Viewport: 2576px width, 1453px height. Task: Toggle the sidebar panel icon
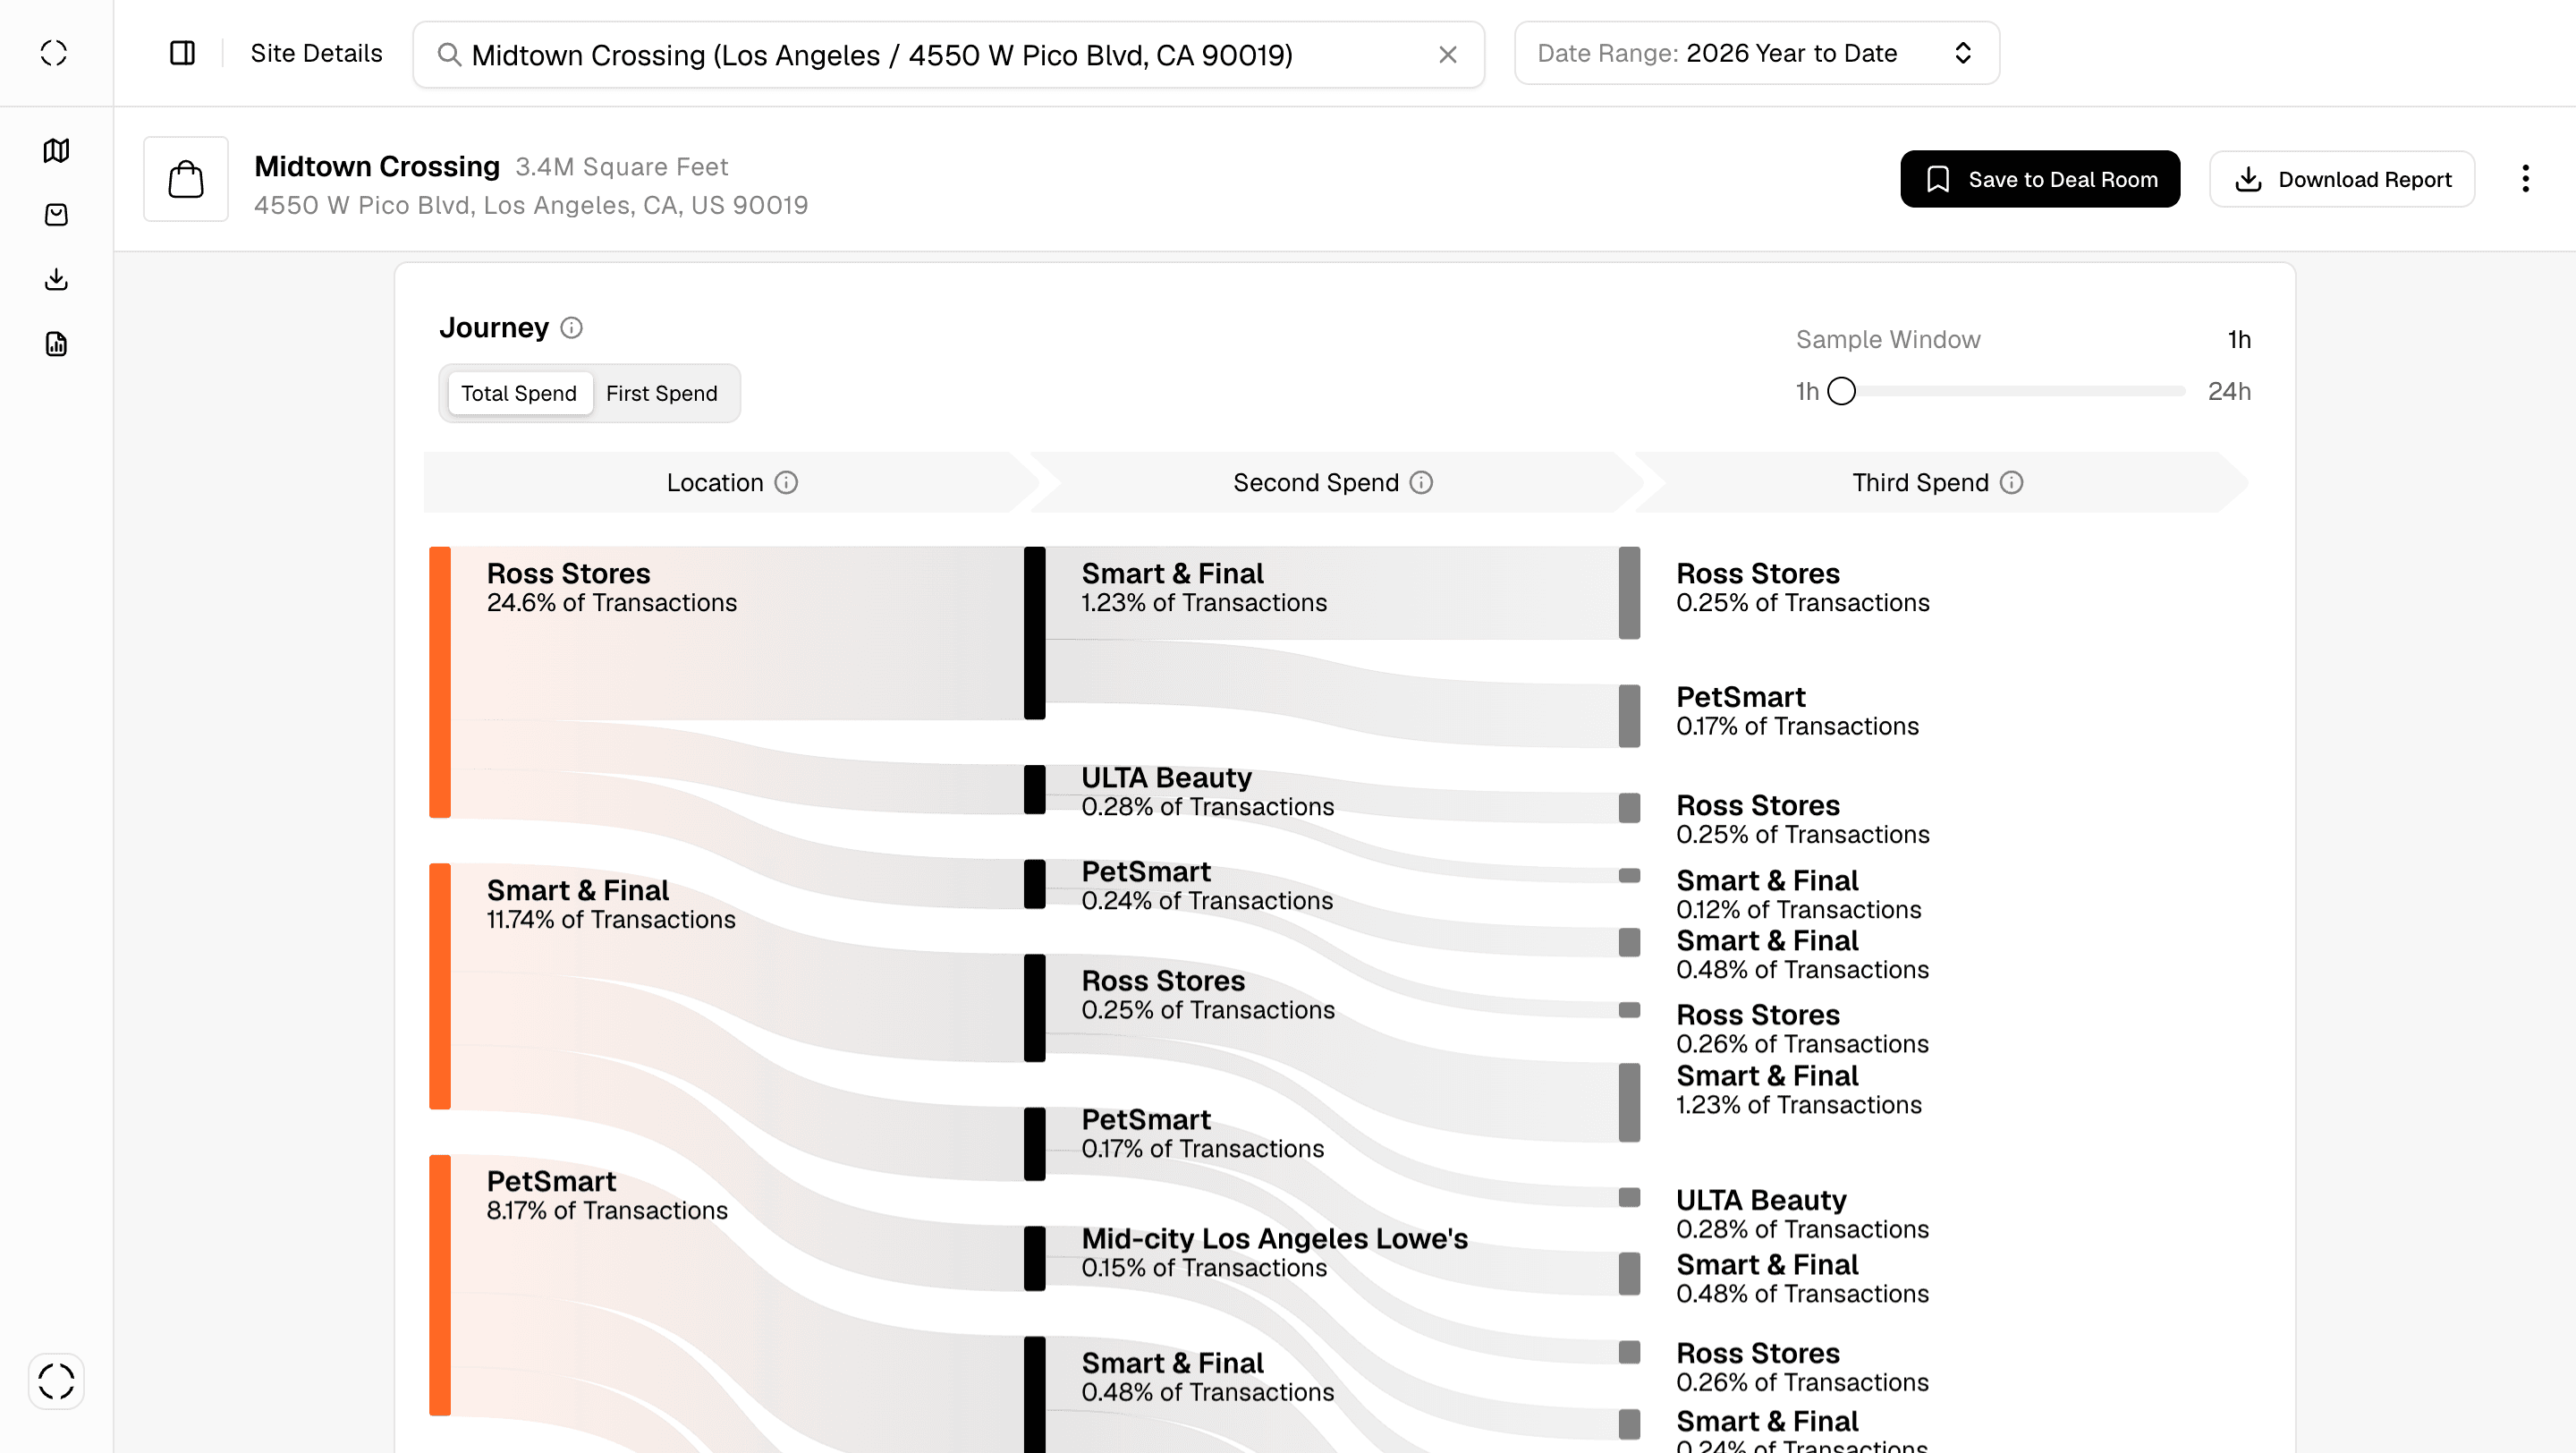182,53
